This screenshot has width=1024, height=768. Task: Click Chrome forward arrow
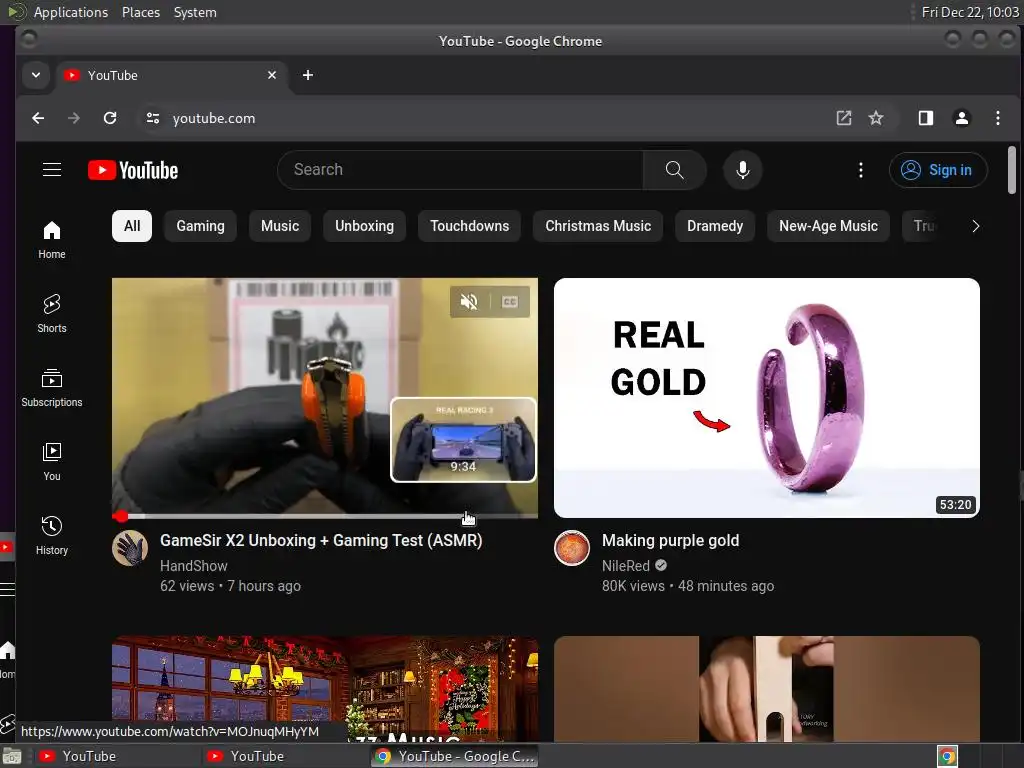[x=74, y=118]
